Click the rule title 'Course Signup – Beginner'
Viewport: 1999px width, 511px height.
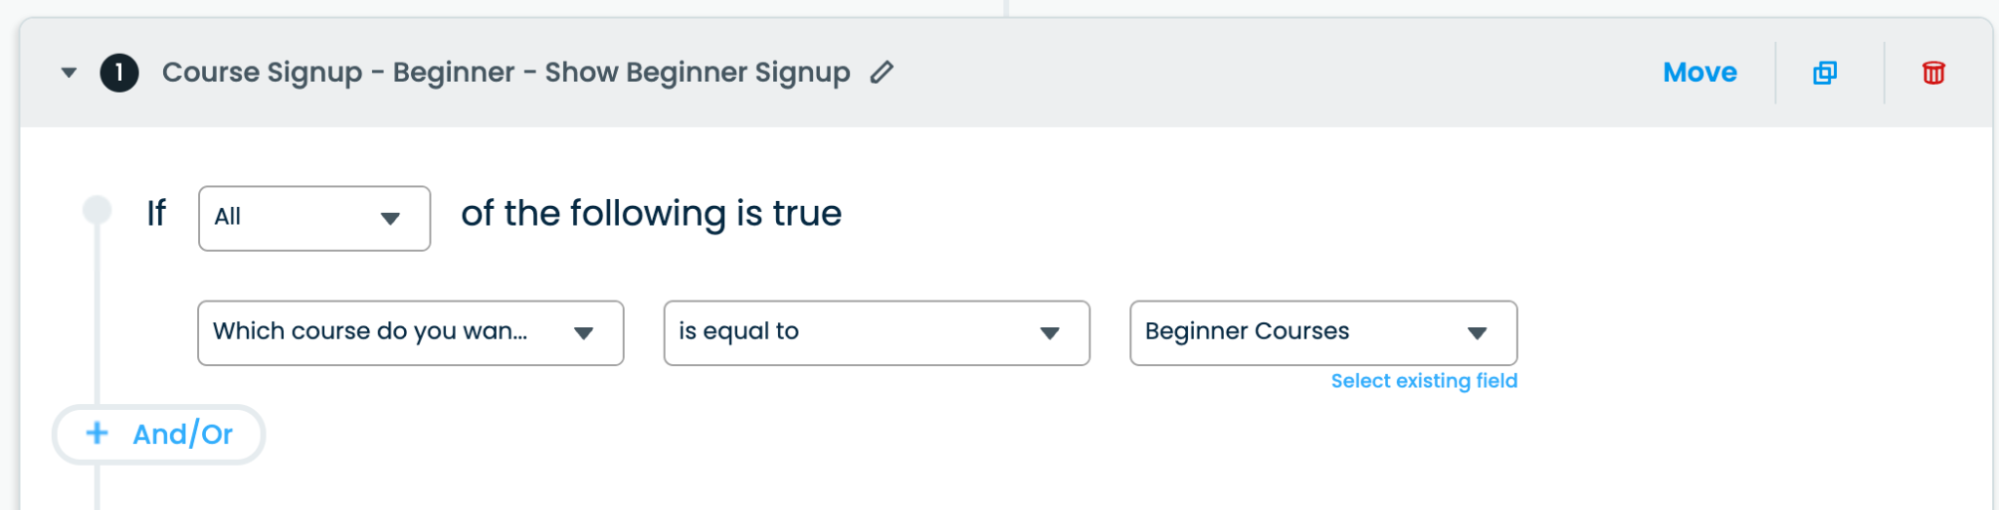pyautogui.click(x=505, y=73)
